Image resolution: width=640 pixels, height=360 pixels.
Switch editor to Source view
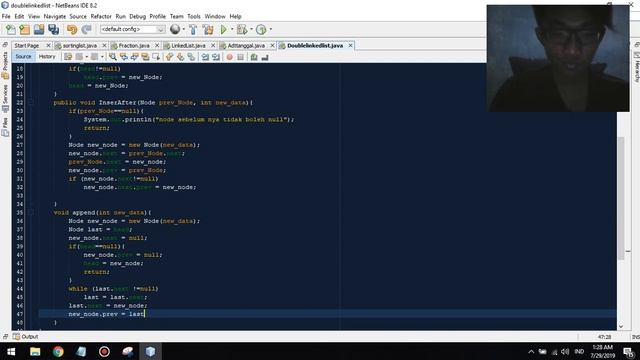(x=23, y=57)
